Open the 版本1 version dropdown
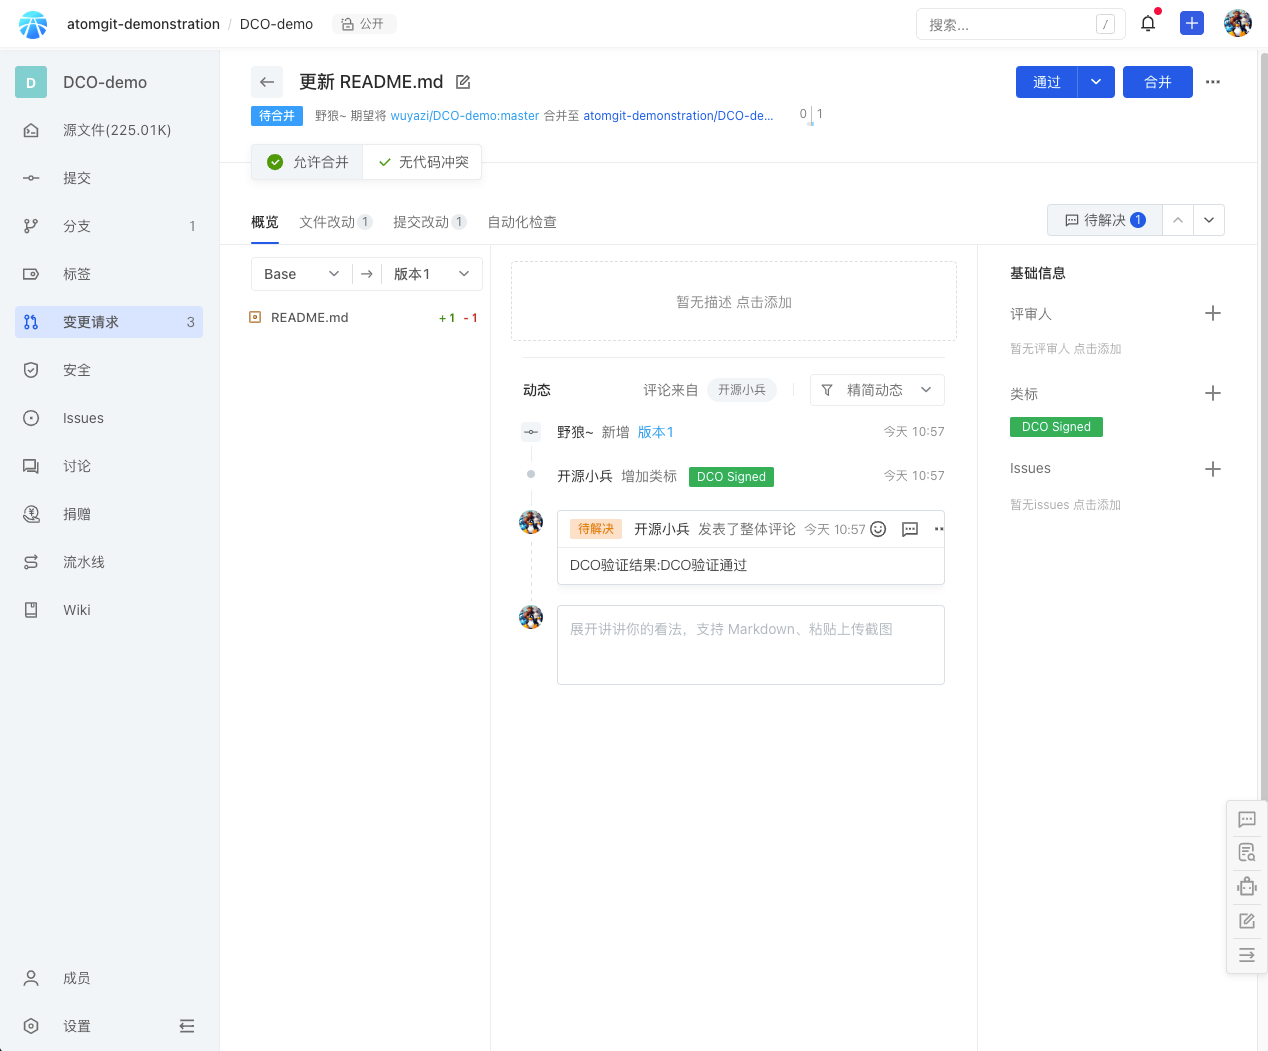The height and width of the screenshot is (1051, 1268). pyautogui.click(x=432, y=274)
